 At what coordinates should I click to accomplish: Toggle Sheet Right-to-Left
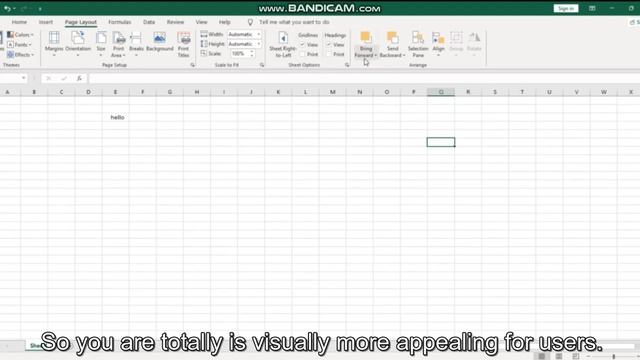pos(283,44)
